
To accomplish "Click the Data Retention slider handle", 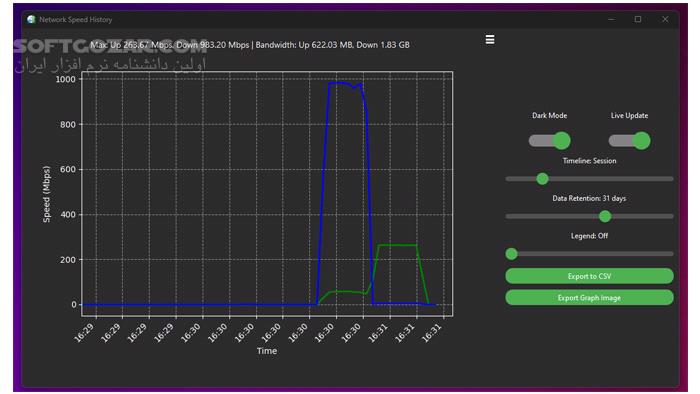I will pos(605,216).
